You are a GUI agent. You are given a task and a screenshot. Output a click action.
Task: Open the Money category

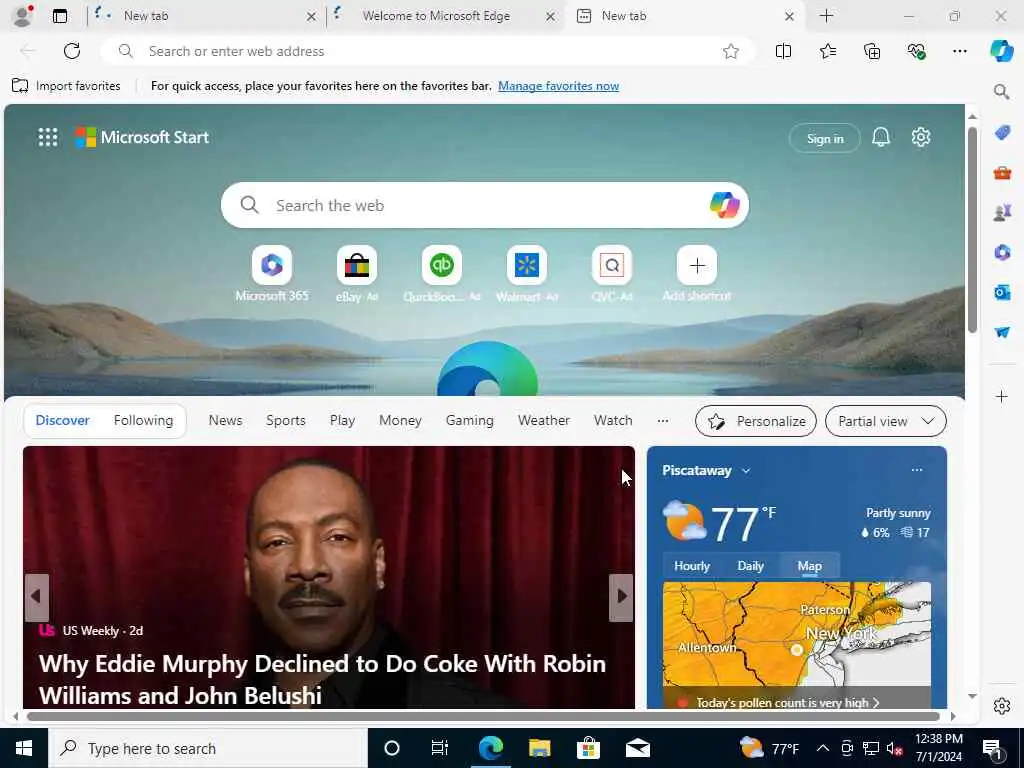point(400,421)
